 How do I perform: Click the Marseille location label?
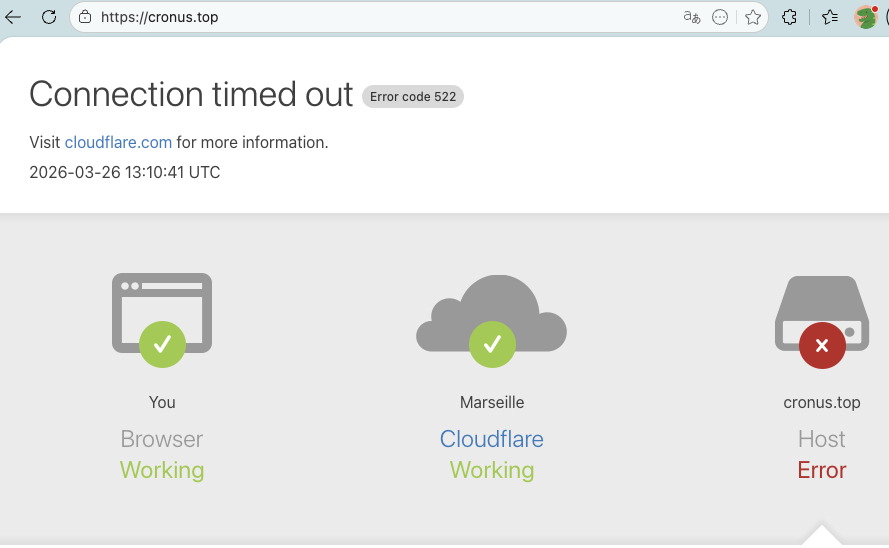click(x=491, y=402)
